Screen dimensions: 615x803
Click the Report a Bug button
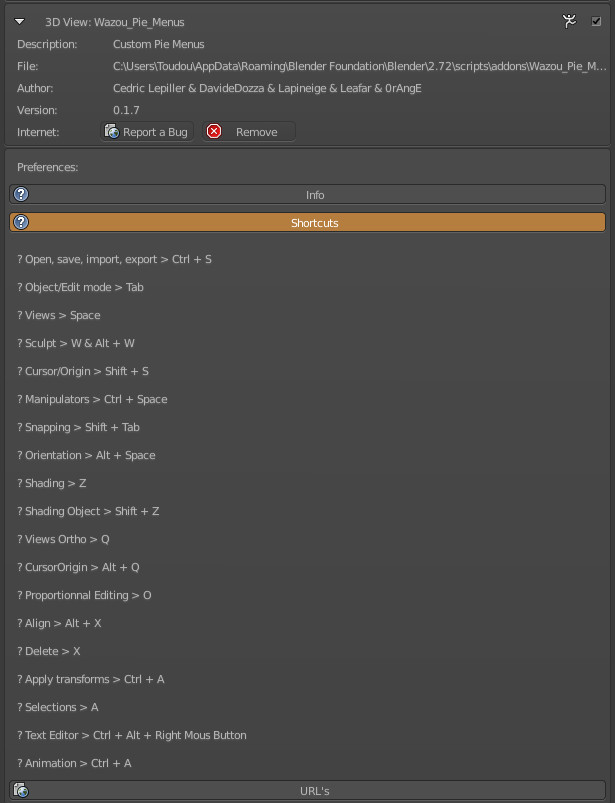(x=147, y=132)
